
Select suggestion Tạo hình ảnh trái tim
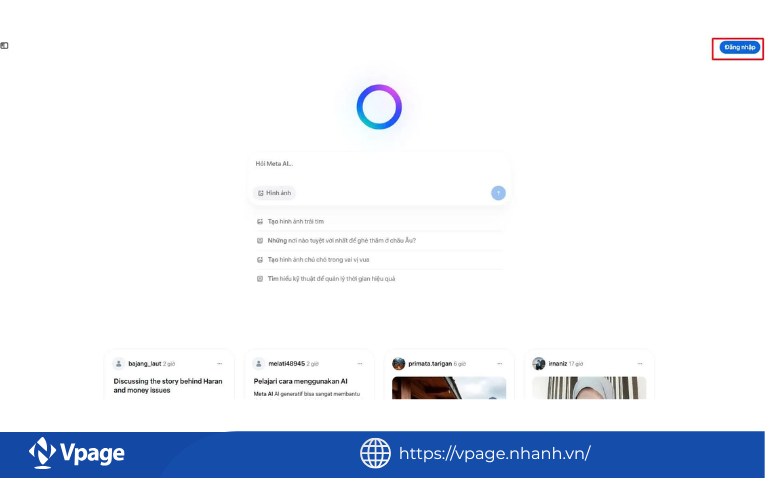(296, 221)
